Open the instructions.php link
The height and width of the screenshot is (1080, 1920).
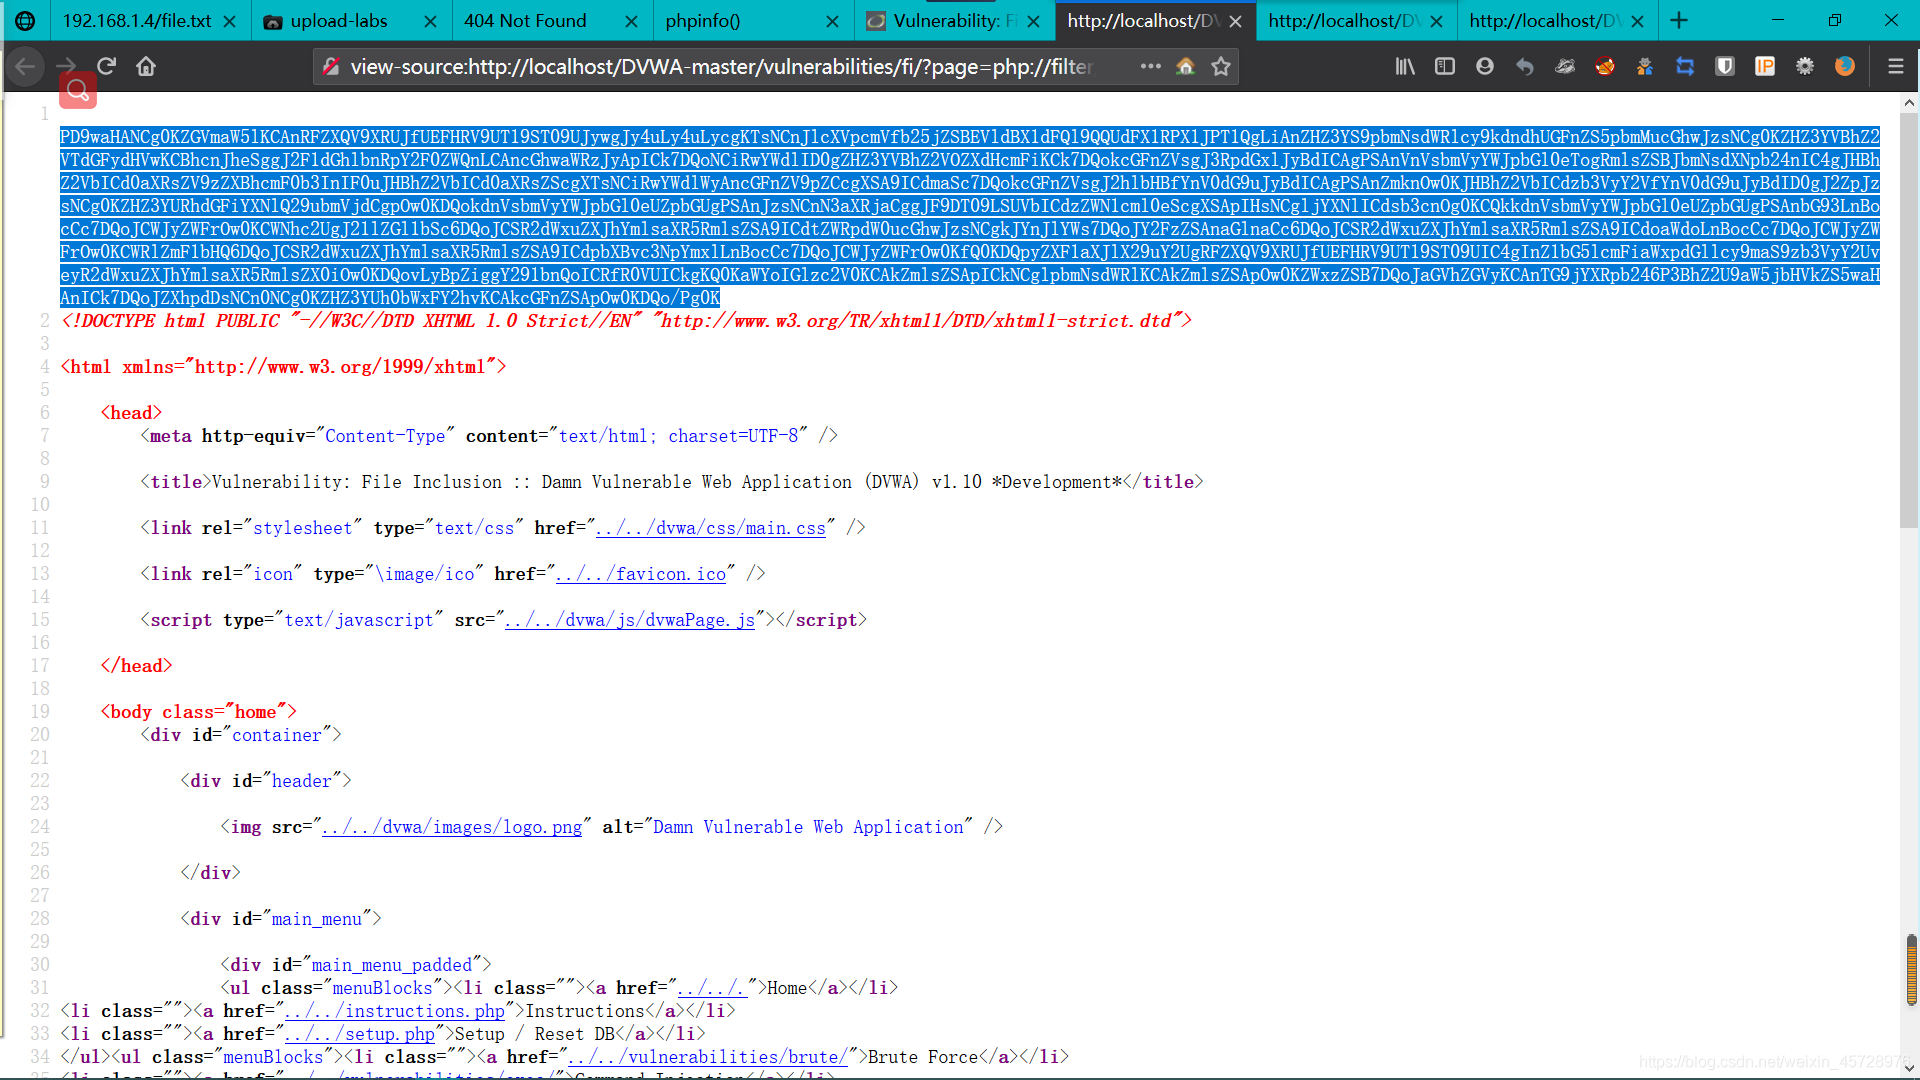[395, 1011]
